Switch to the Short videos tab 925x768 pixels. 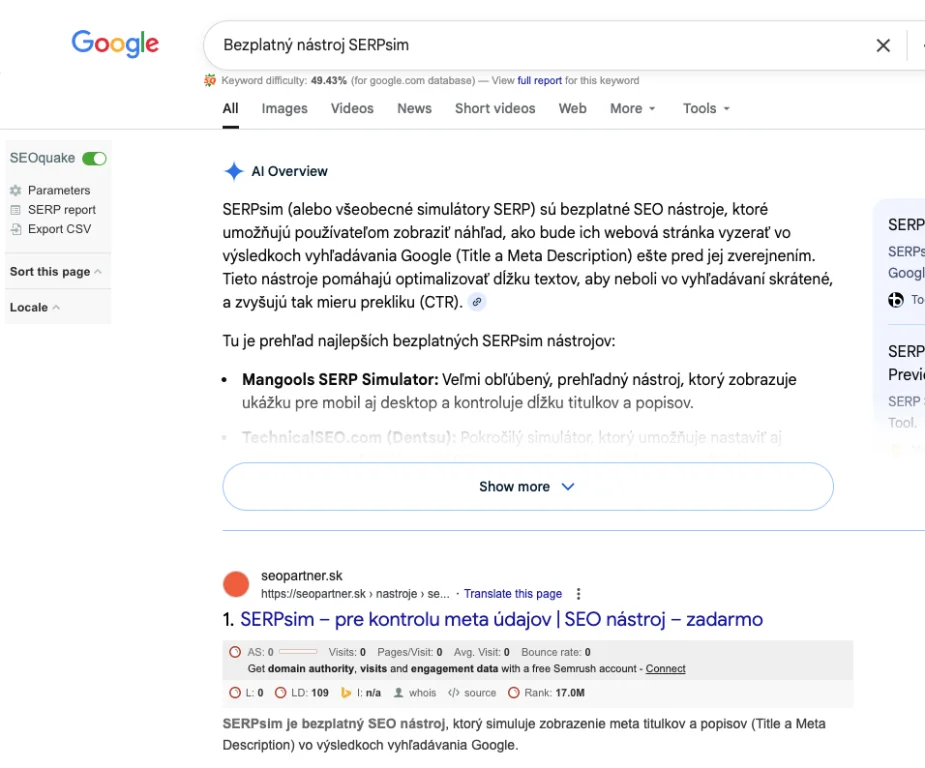pos(495,108)
